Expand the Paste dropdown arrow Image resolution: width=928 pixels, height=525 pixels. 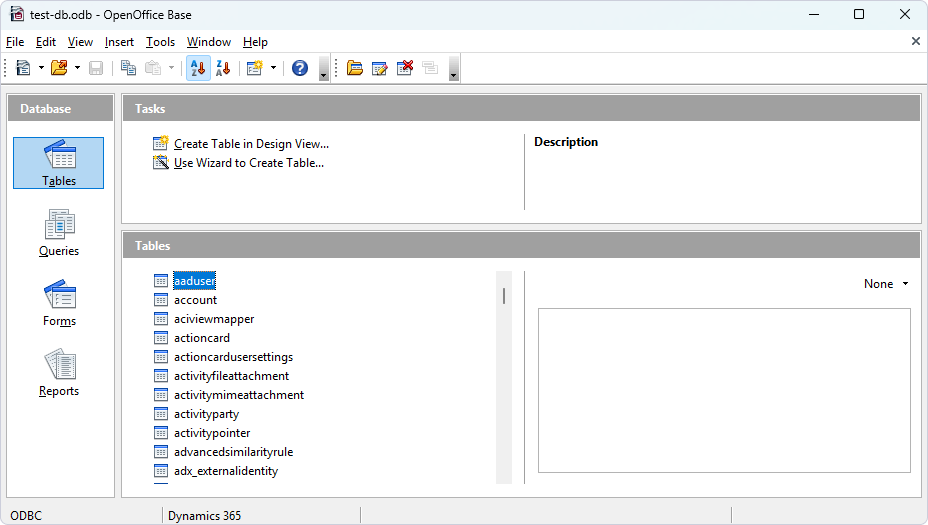click(x=172, y=68)
